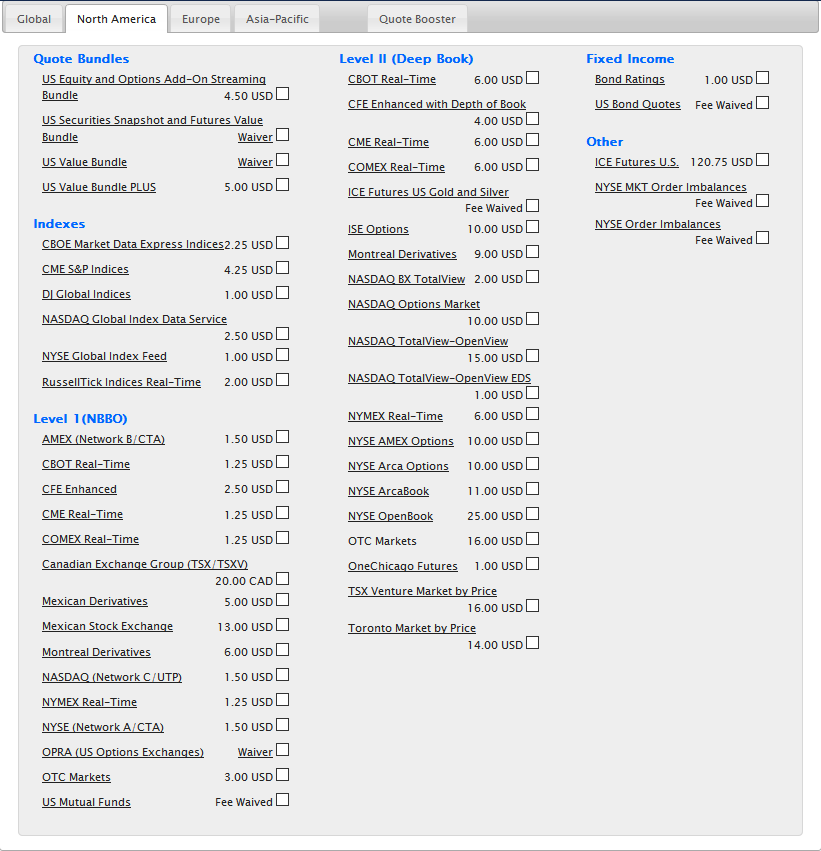Click NASDAQ Options Market link
821x851 pixels.
tap(414, 304)
